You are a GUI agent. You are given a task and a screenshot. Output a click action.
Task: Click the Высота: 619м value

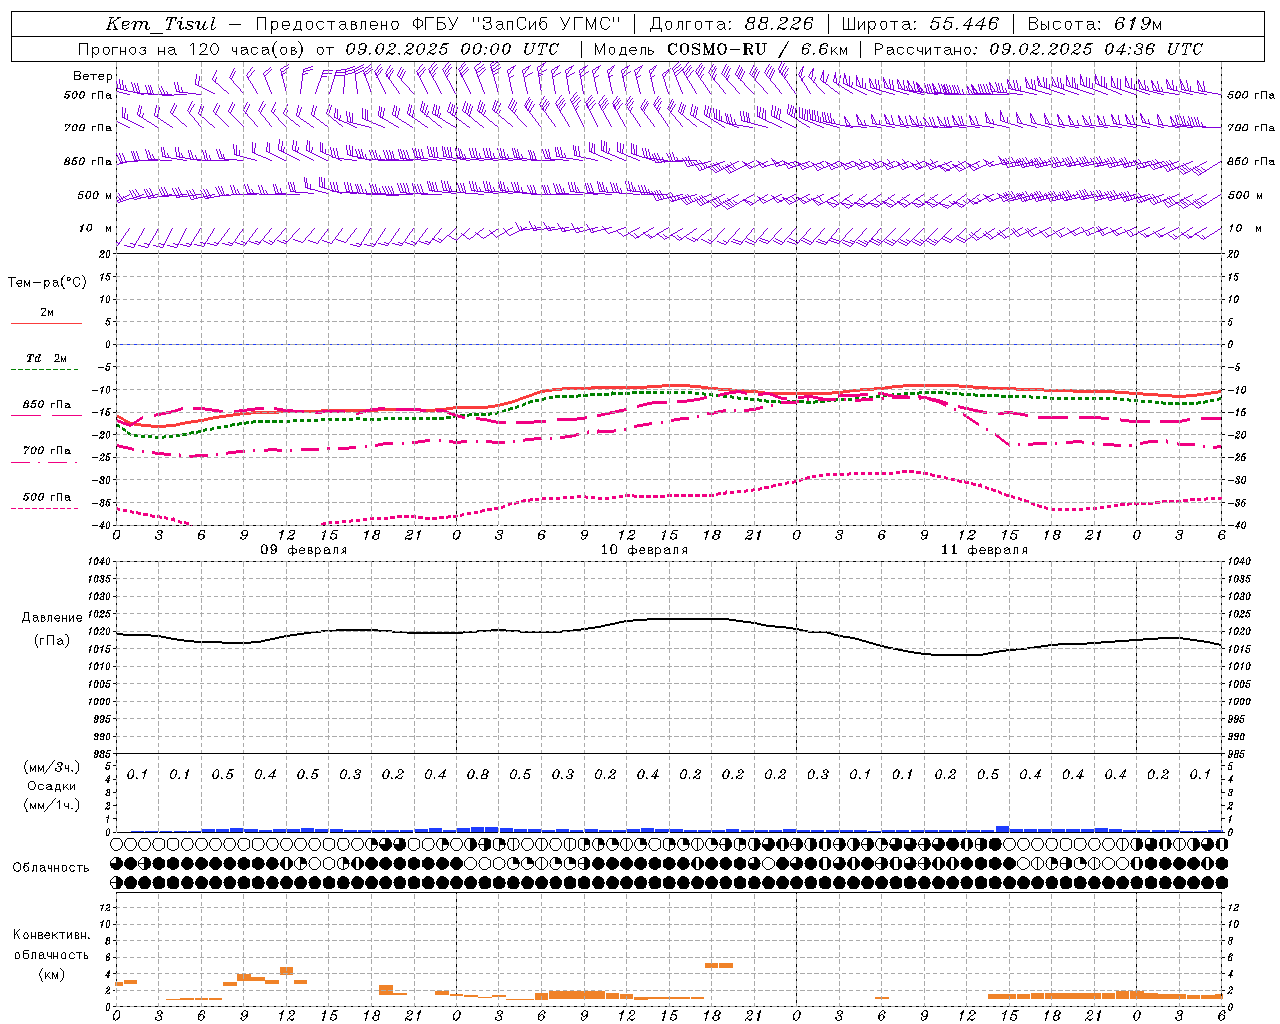point(1095,25)
